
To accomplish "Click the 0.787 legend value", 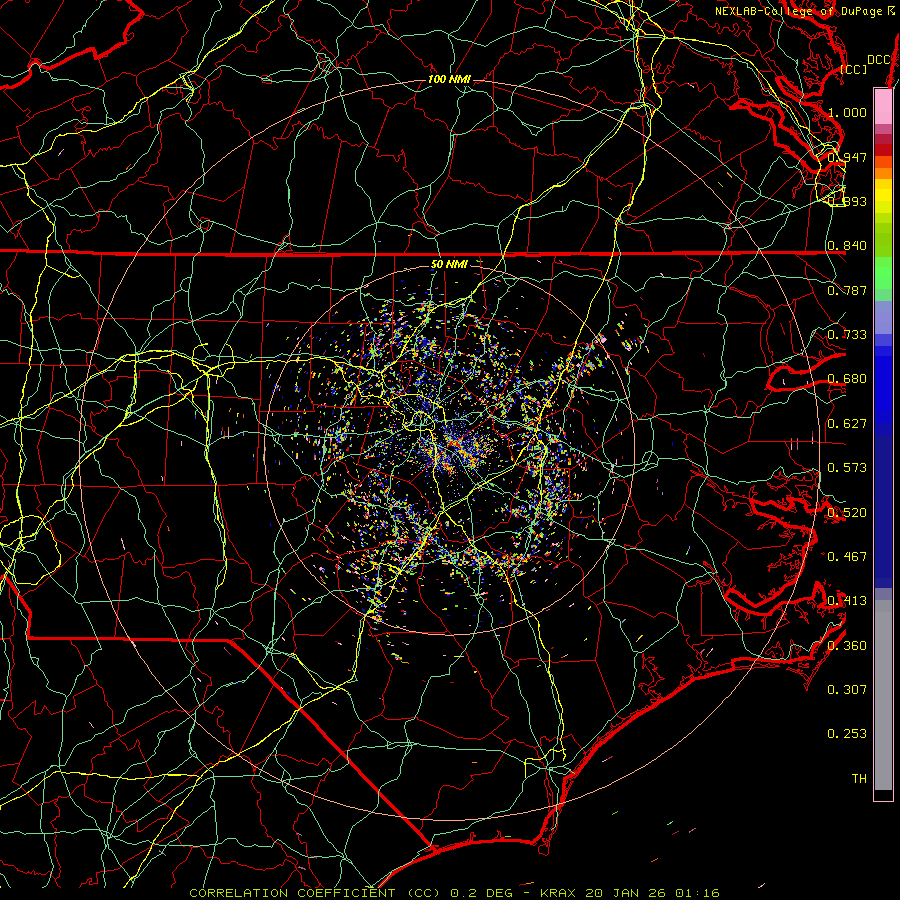I will pyautogui.click(x=847, y=290).
